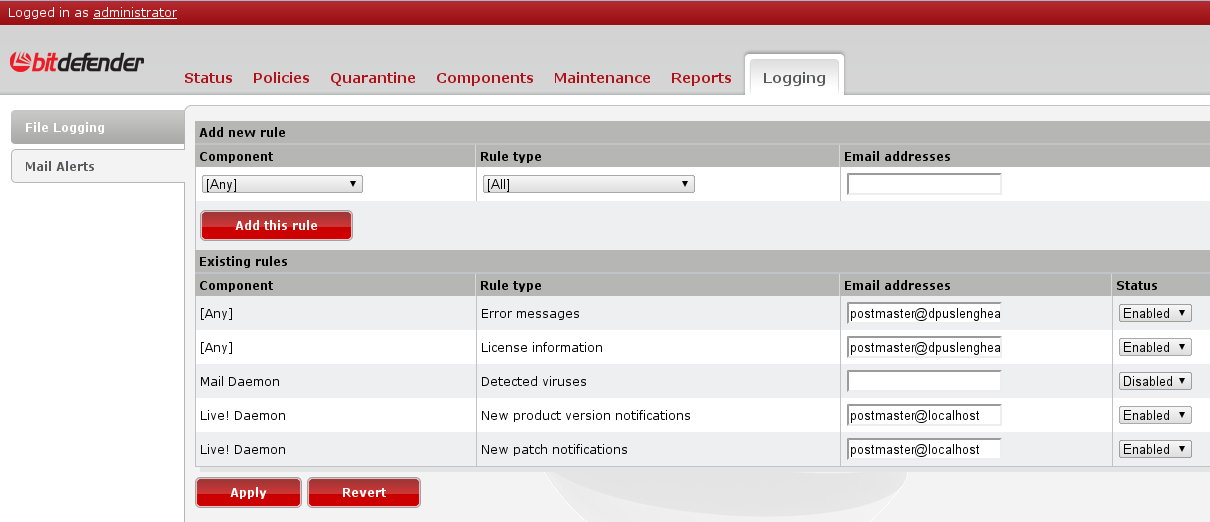Change status of New patch notifications rule
Viewport: 1210px width, 522px height.
point(1155,450)
